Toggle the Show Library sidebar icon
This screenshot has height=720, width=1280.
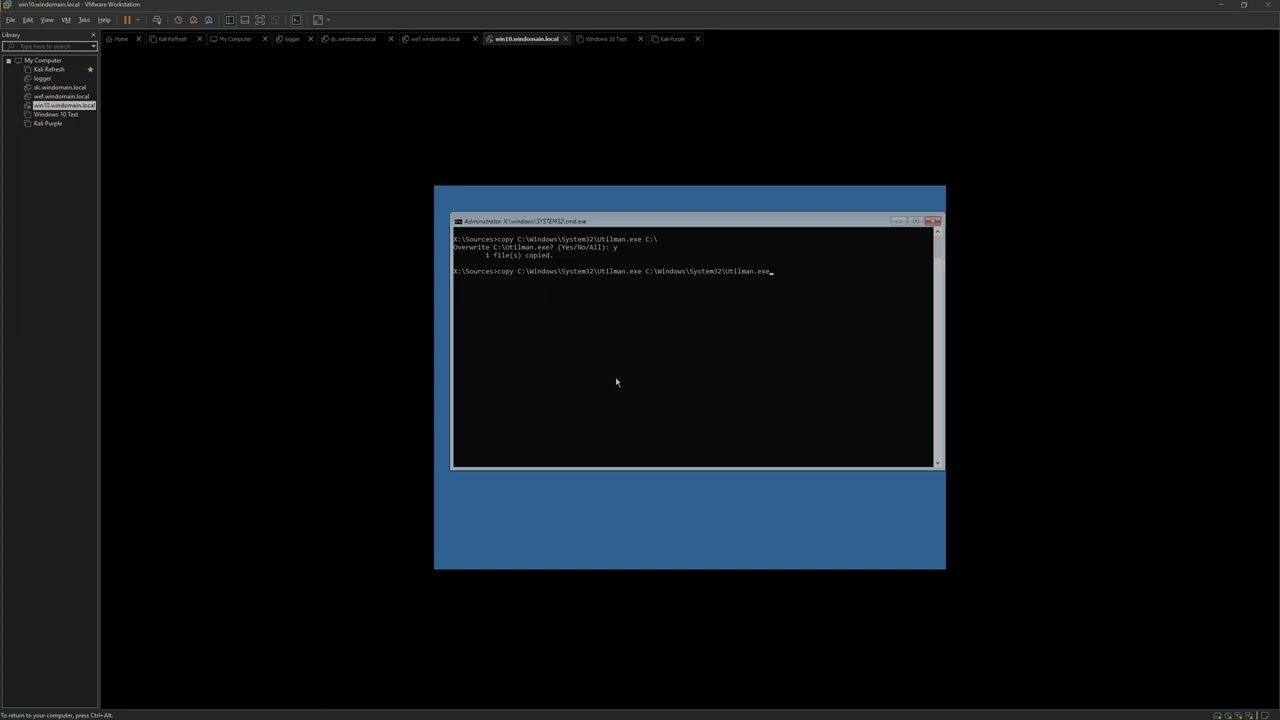pos(230,20)
